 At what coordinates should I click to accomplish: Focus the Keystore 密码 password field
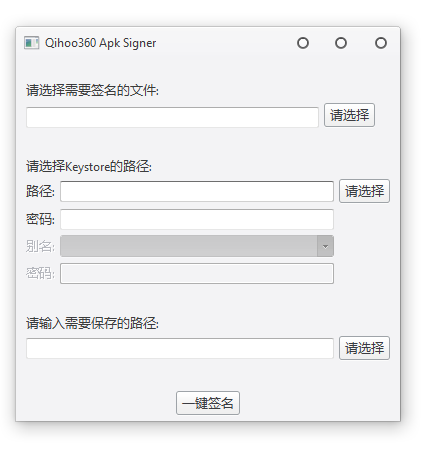point(197,219)
